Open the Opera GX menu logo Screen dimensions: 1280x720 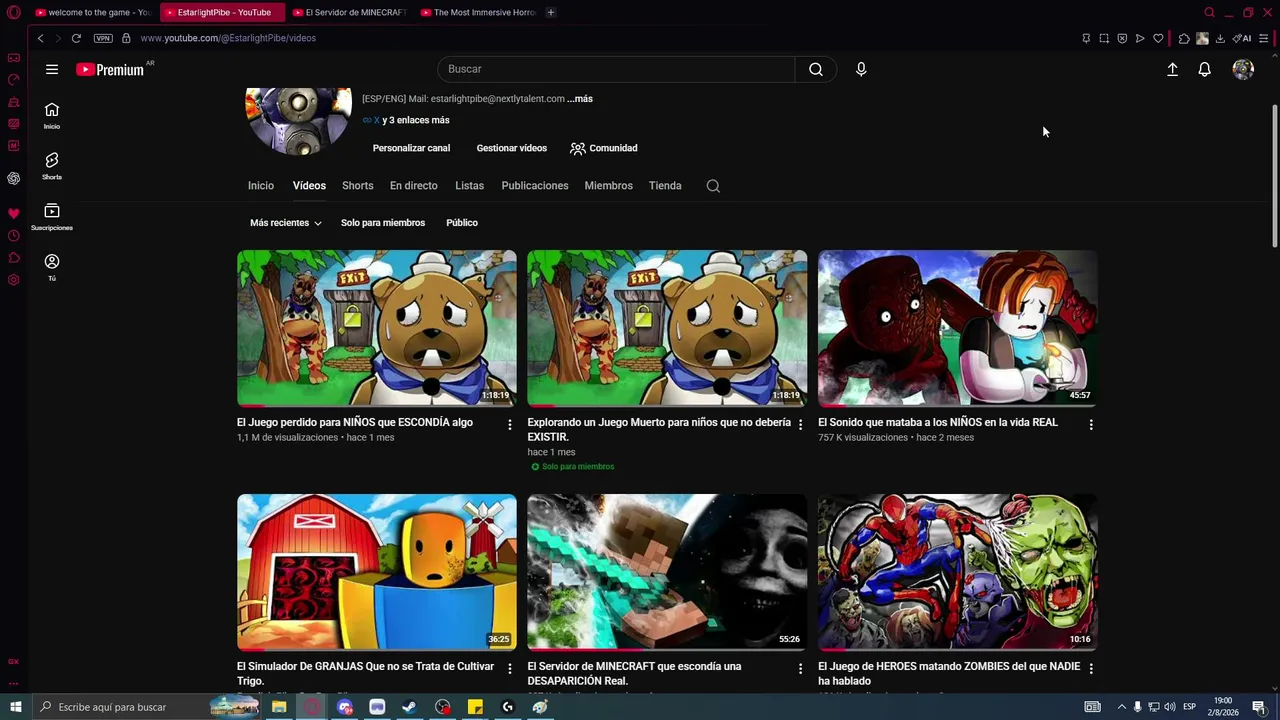14,12
